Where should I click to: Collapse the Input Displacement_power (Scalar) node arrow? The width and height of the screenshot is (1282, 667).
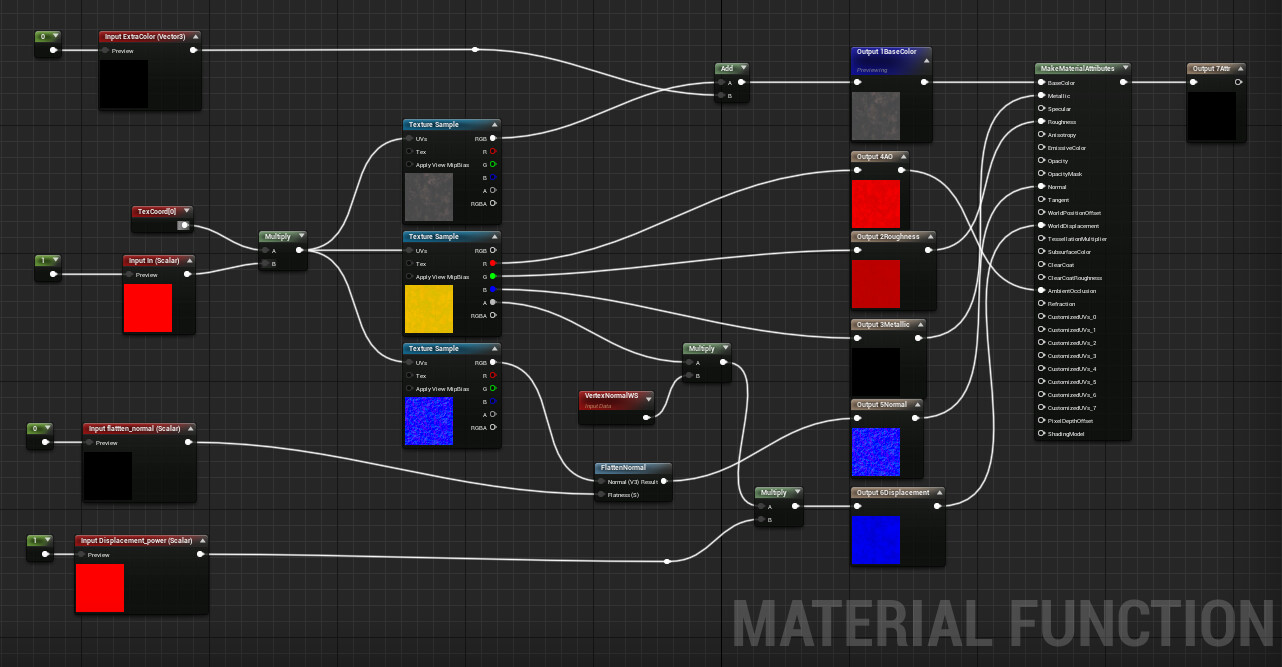(203, 540)
